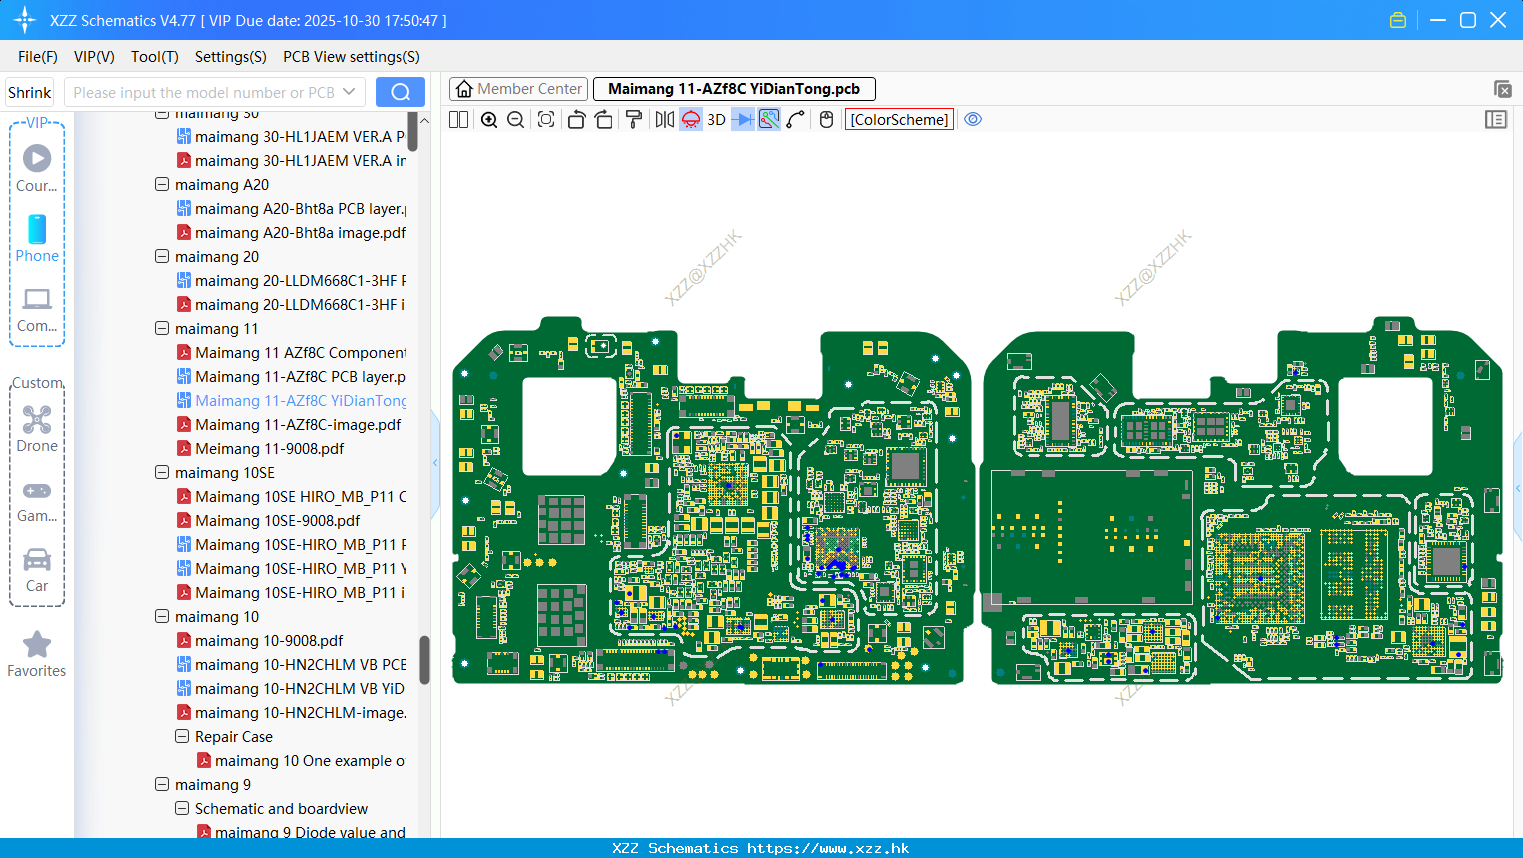Collapse the maimang A20 folder
Viewport: 1523px width, 858px height.
pyautogui.click(x=162, y=184)
